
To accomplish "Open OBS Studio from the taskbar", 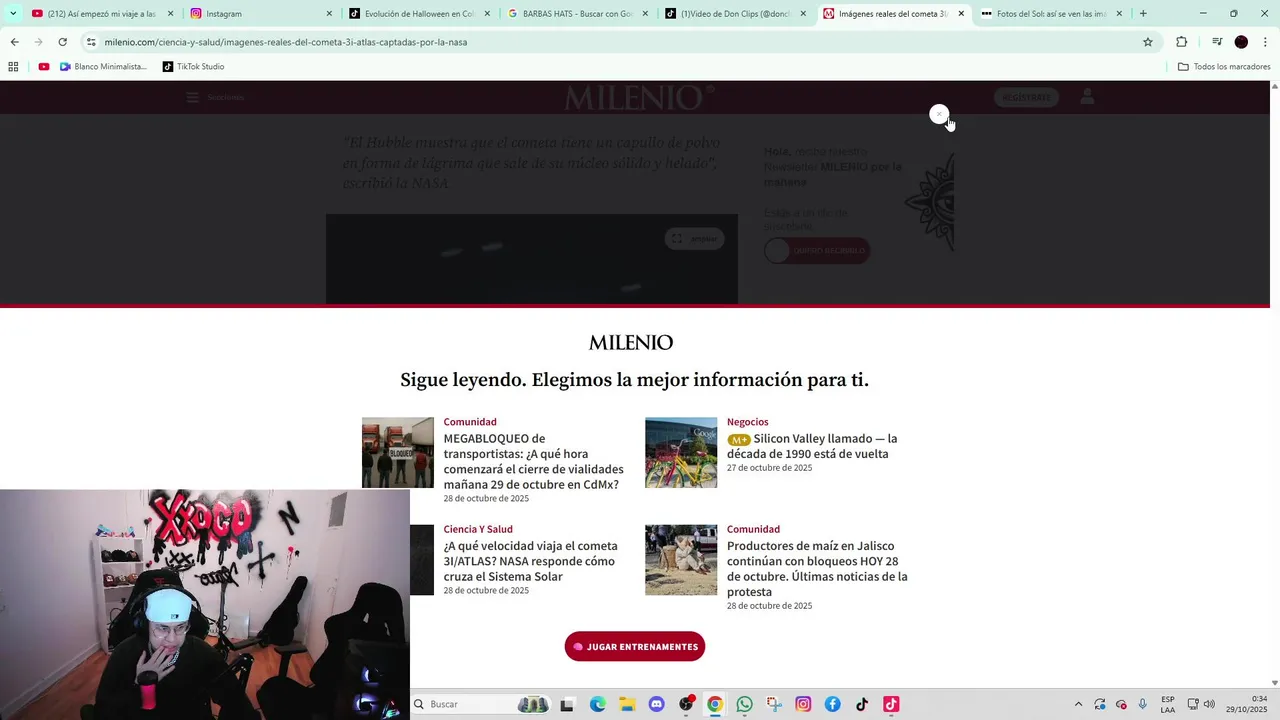I will click(686, 704).
